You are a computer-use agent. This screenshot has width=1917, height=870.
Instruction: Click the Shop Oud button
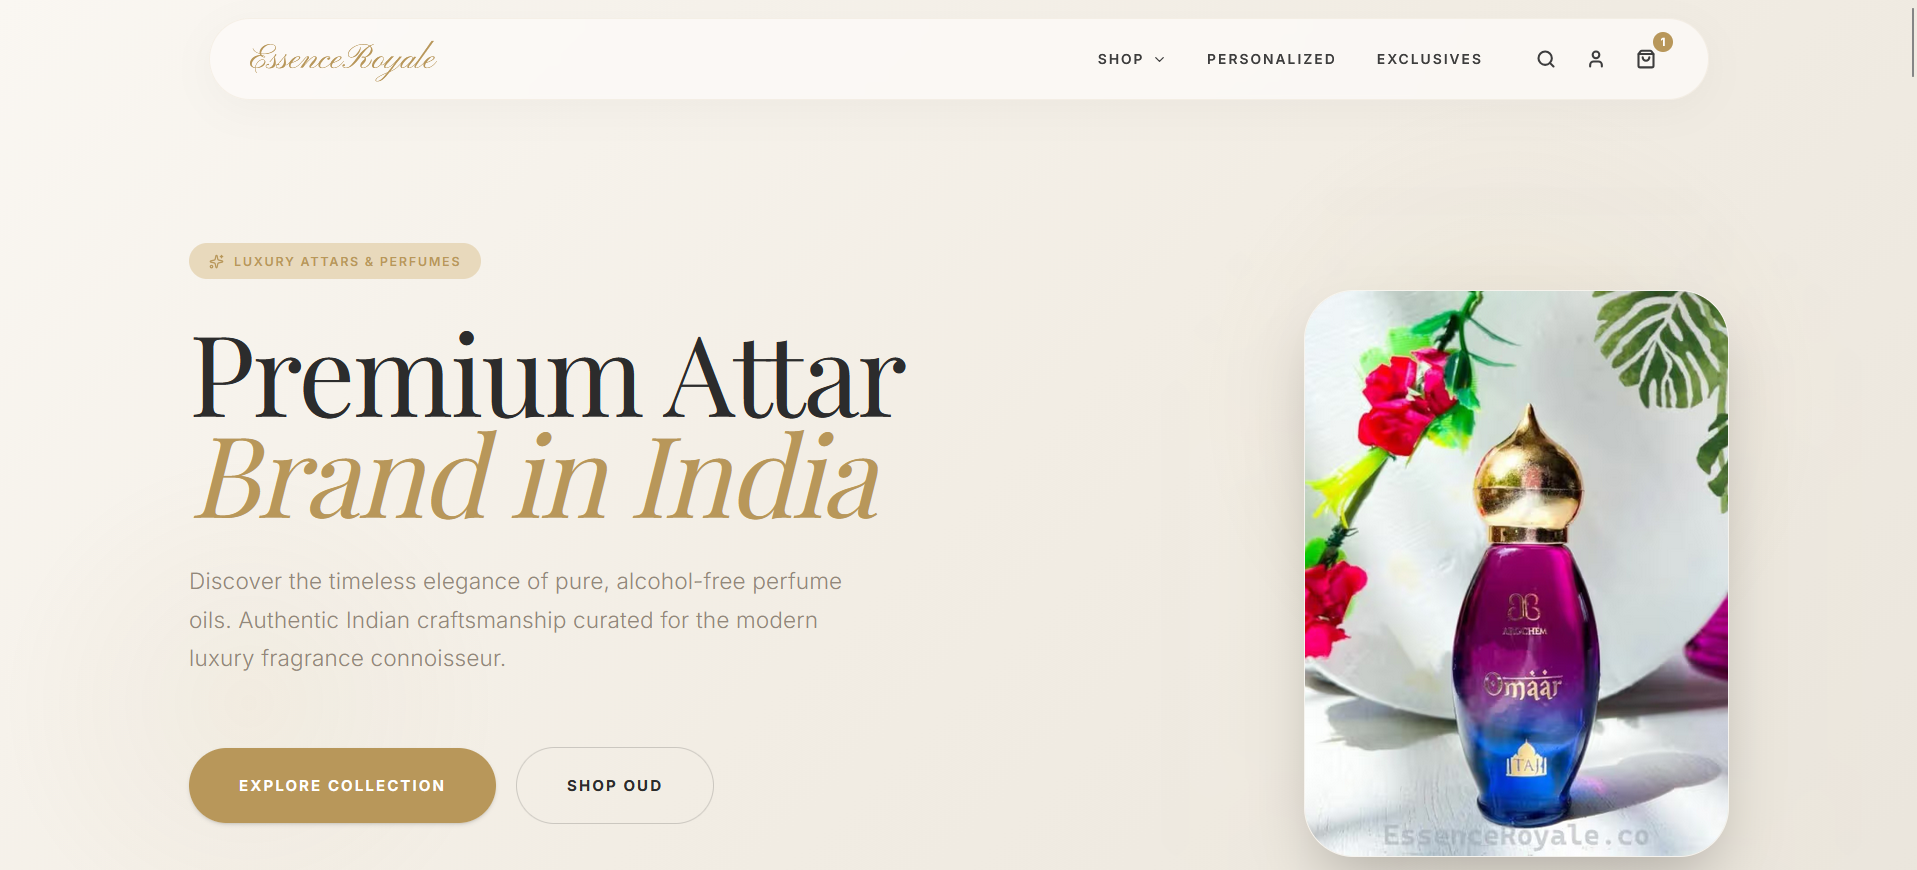coord(614,785)
